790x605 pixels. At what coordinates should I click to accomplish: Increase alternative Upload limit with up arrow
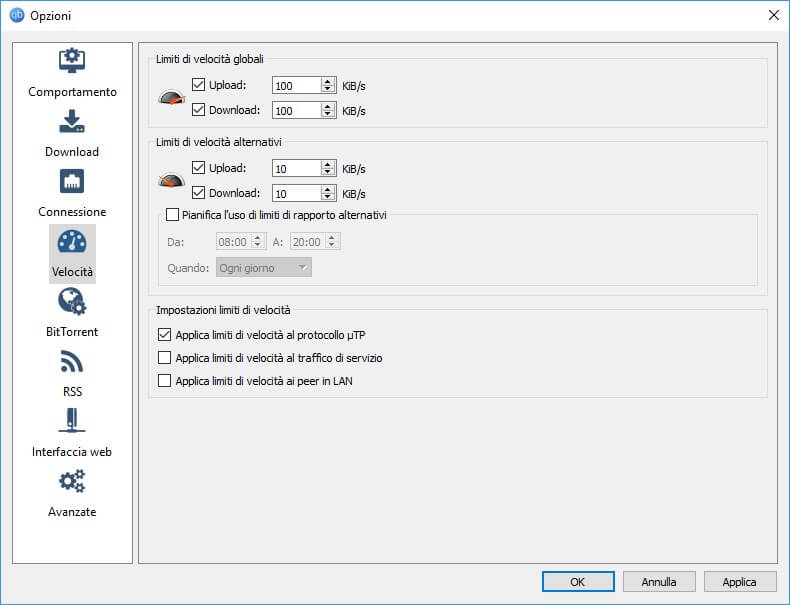pos(328,165)
